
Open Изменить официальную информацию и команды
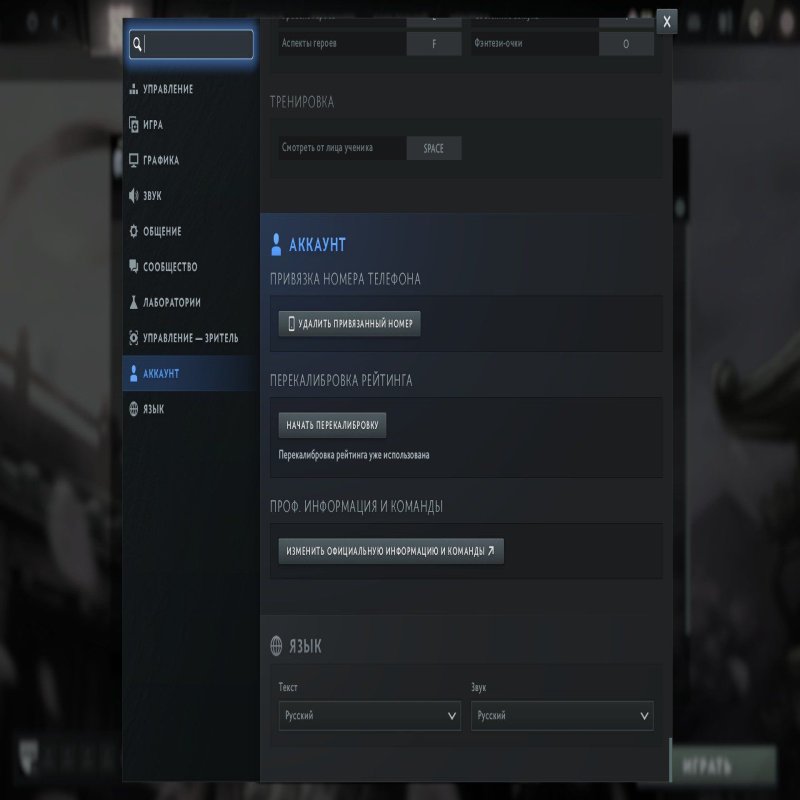[x=390, y=551]
